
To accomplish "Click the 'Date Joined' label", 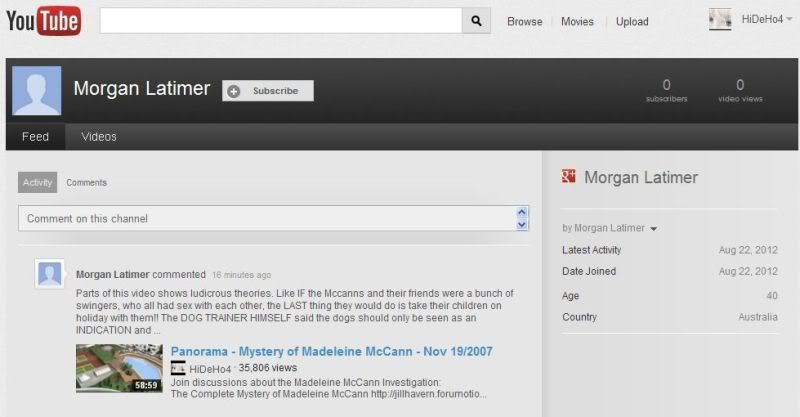I will tap(589, 272).
